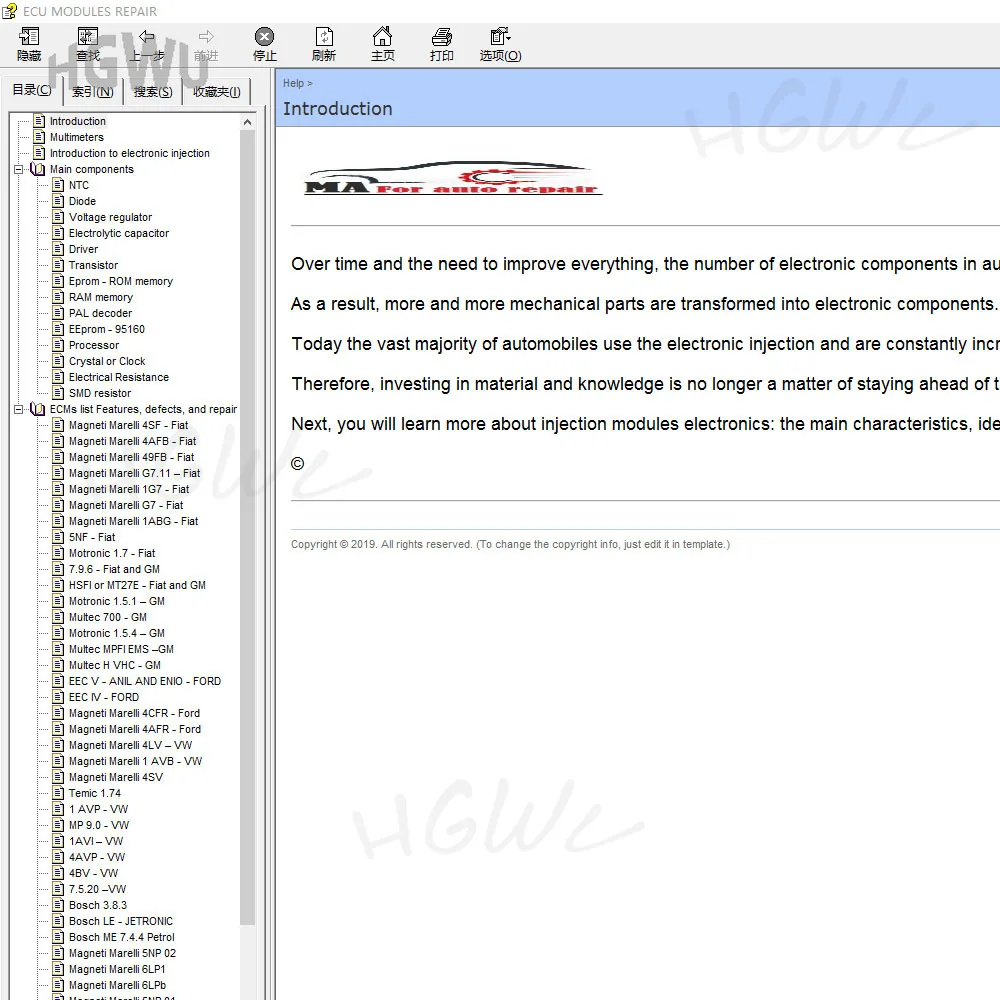Open the PAL decoder topic
The height and width of the screenshot is (1000, 1000).
click(100, 313)
